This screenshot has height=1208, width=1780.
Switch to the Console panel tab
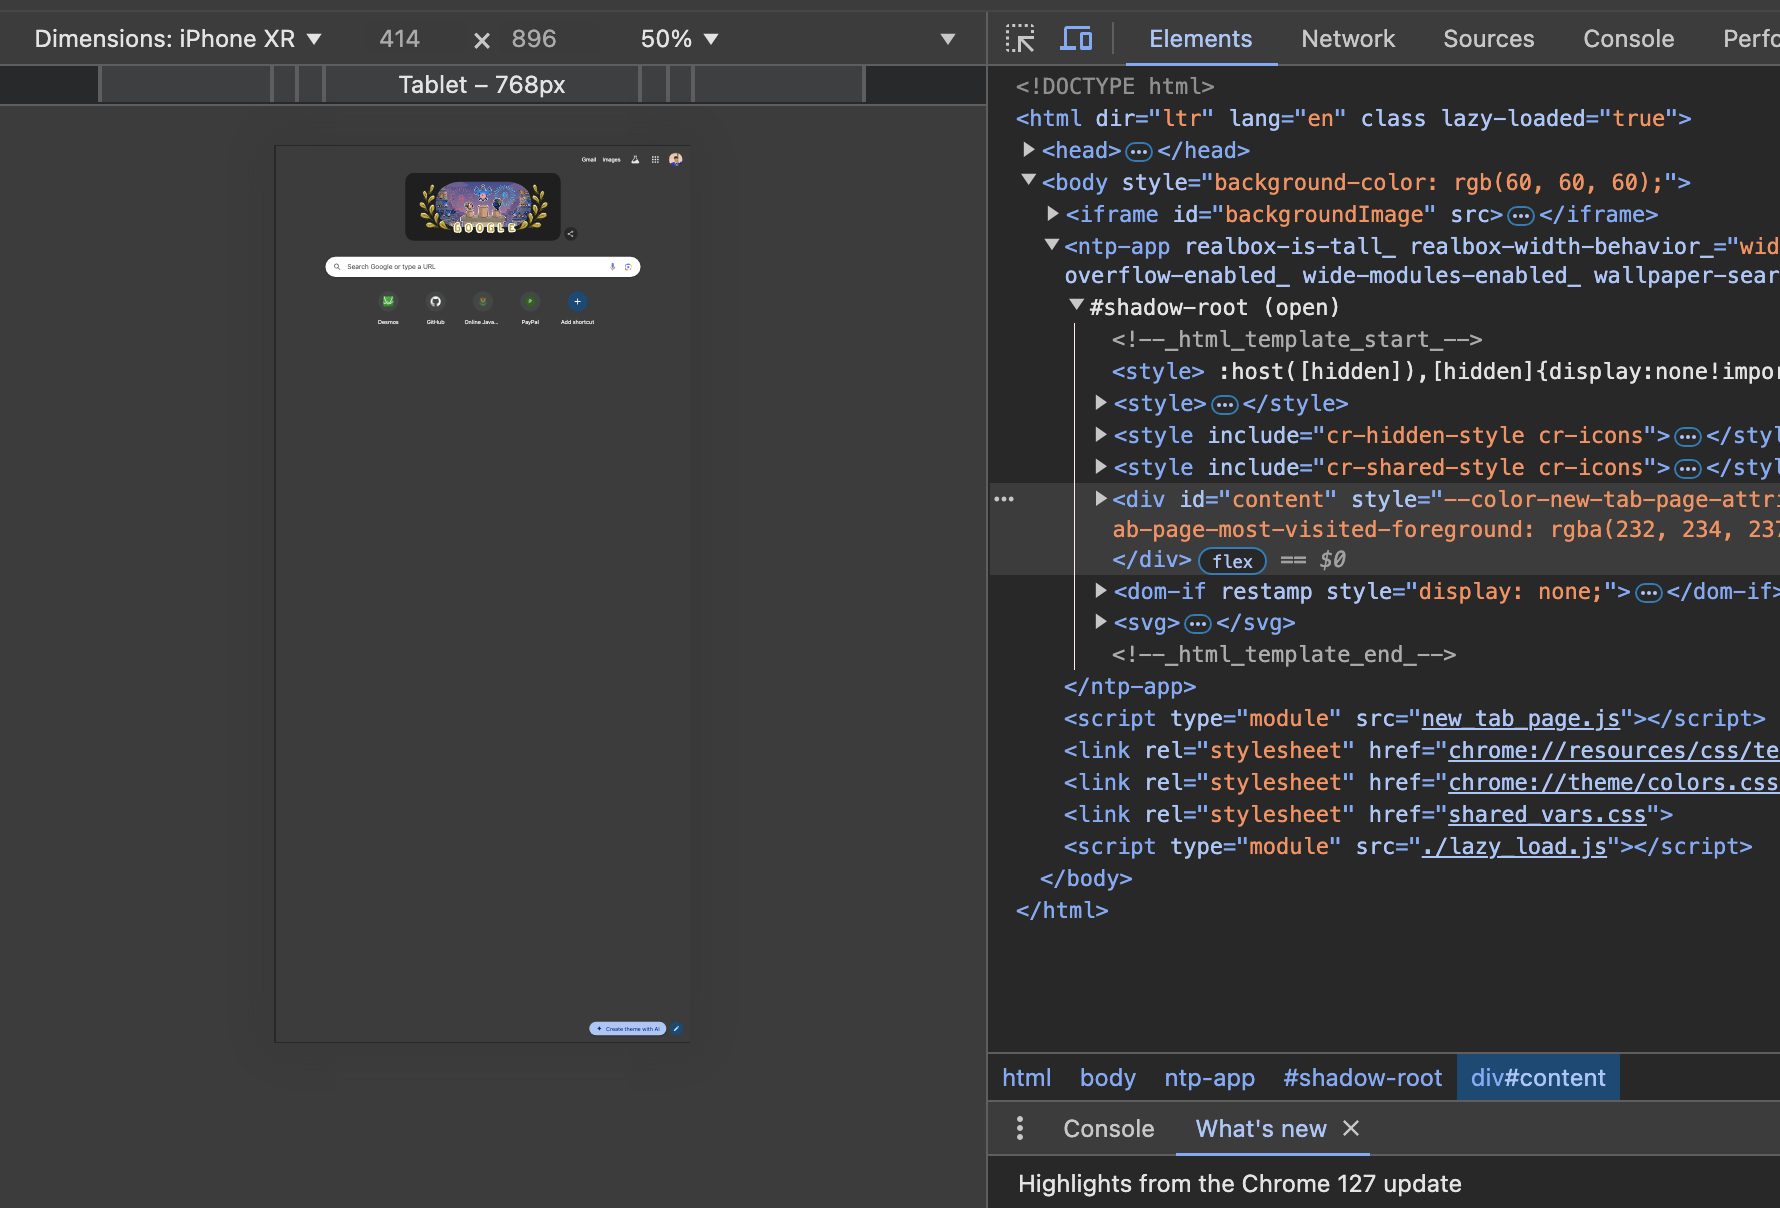pyautogui.click(x=1628, y=39)
